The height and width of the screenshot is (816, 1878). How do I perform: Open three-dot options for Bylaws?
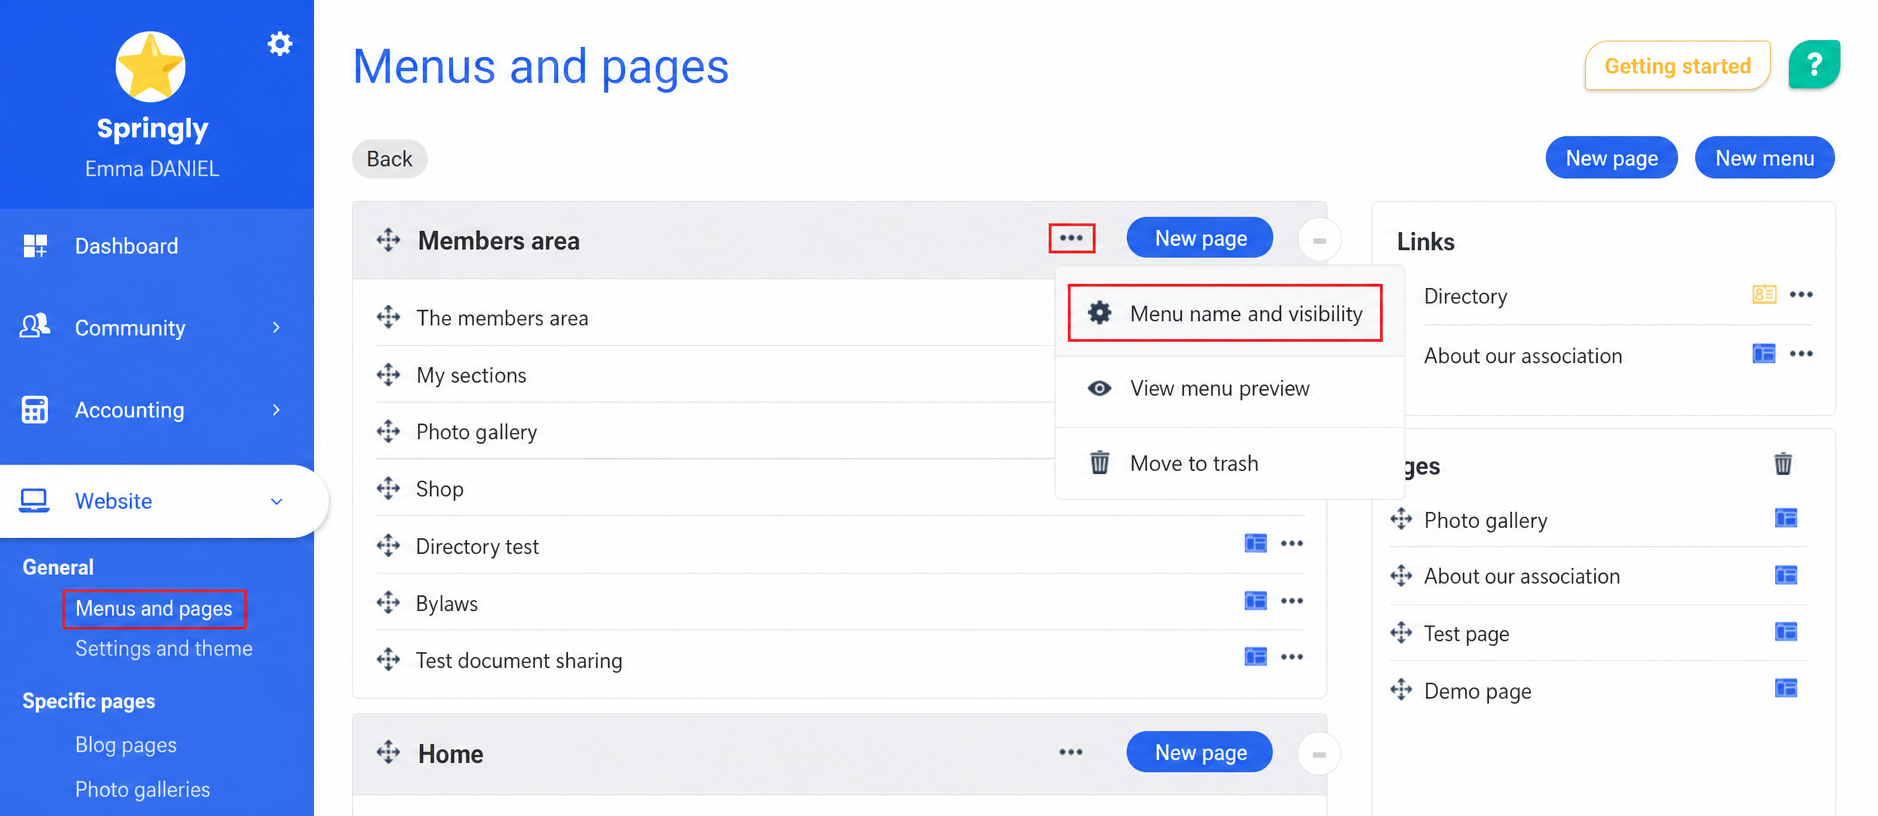click(1292, 600)
